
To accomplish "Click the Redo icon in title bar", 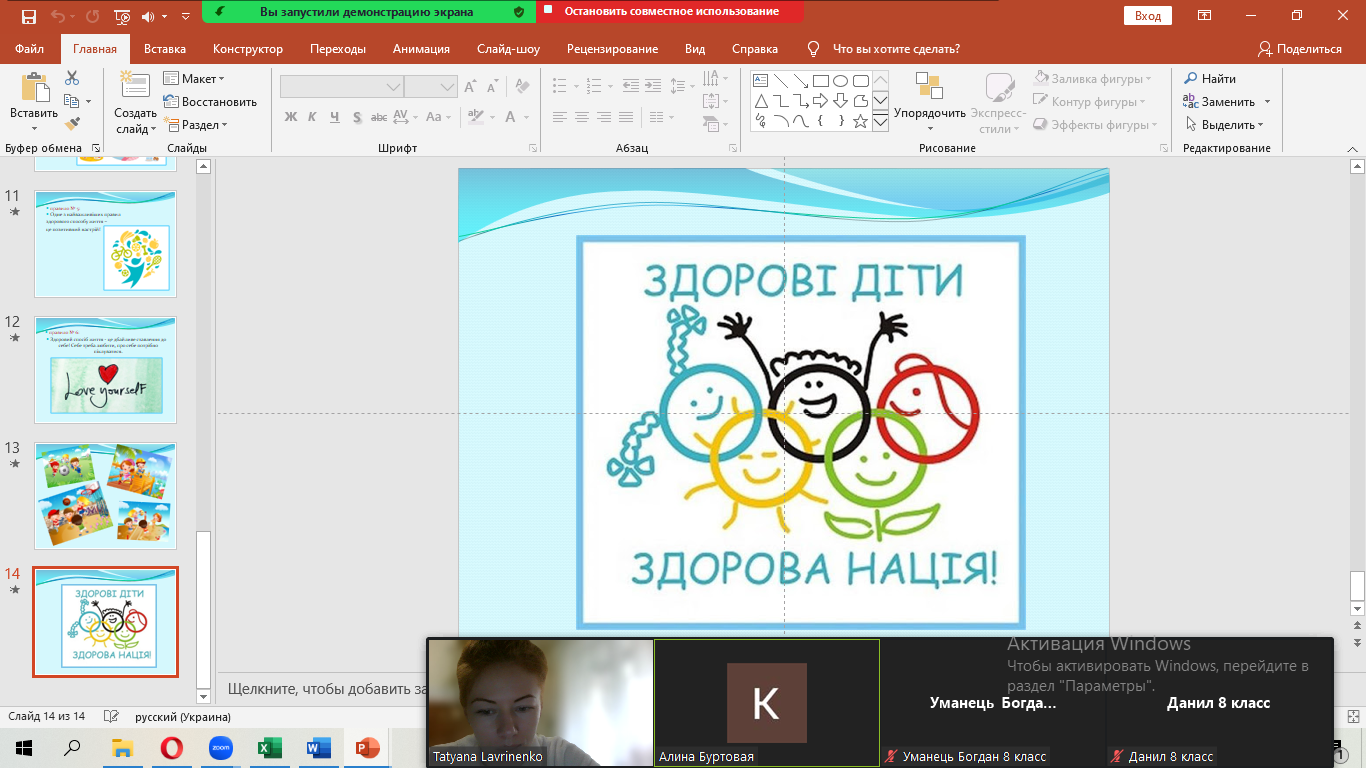I will (92, 16).
